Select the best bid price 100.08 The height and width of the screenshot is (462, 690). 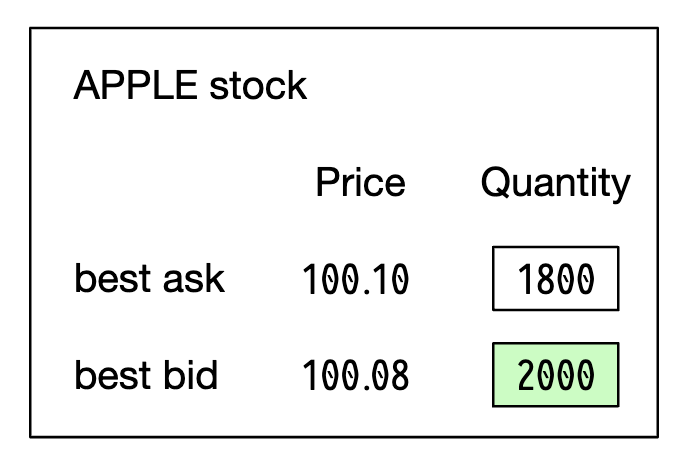pyautogui.click(x=355, y=376)
